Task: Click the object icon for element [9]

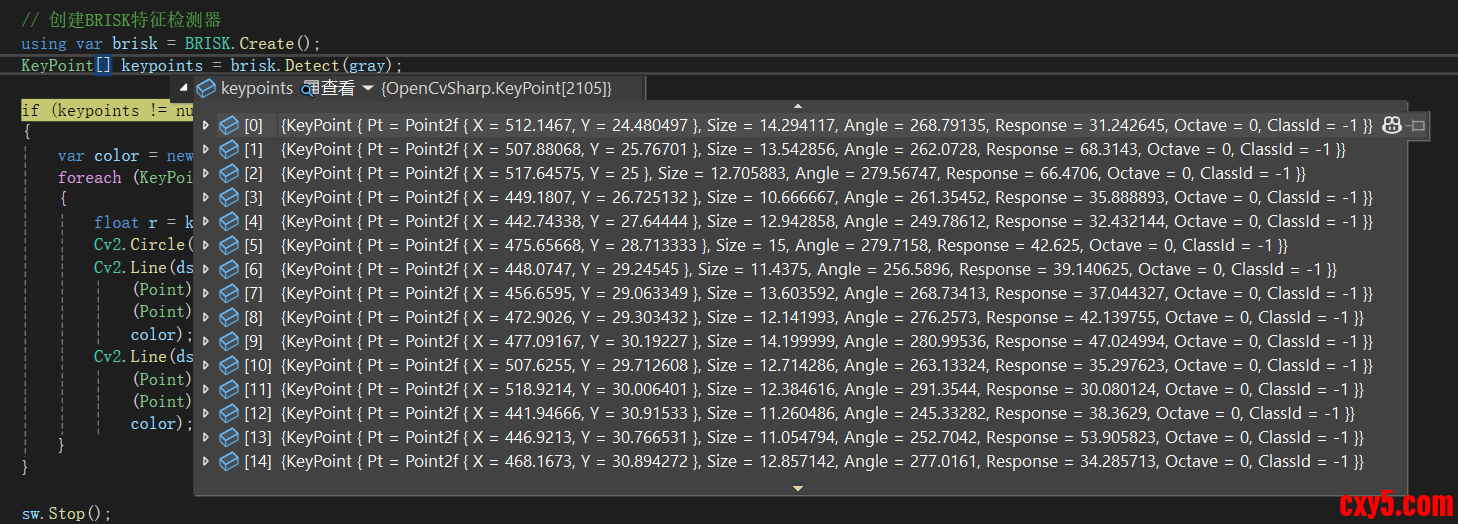Action: click(229, 341)
